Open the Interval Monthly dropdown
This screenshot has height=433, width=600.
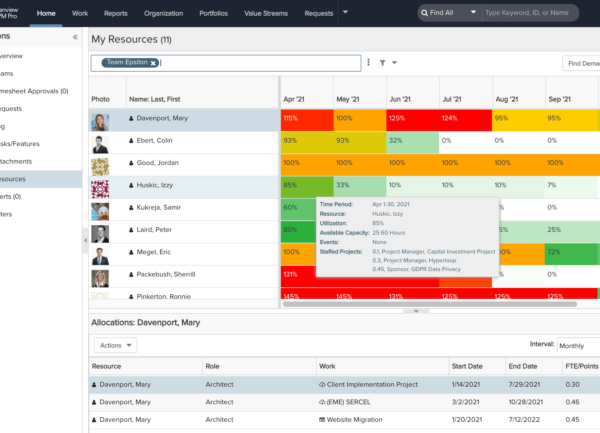tap(578, 344)
